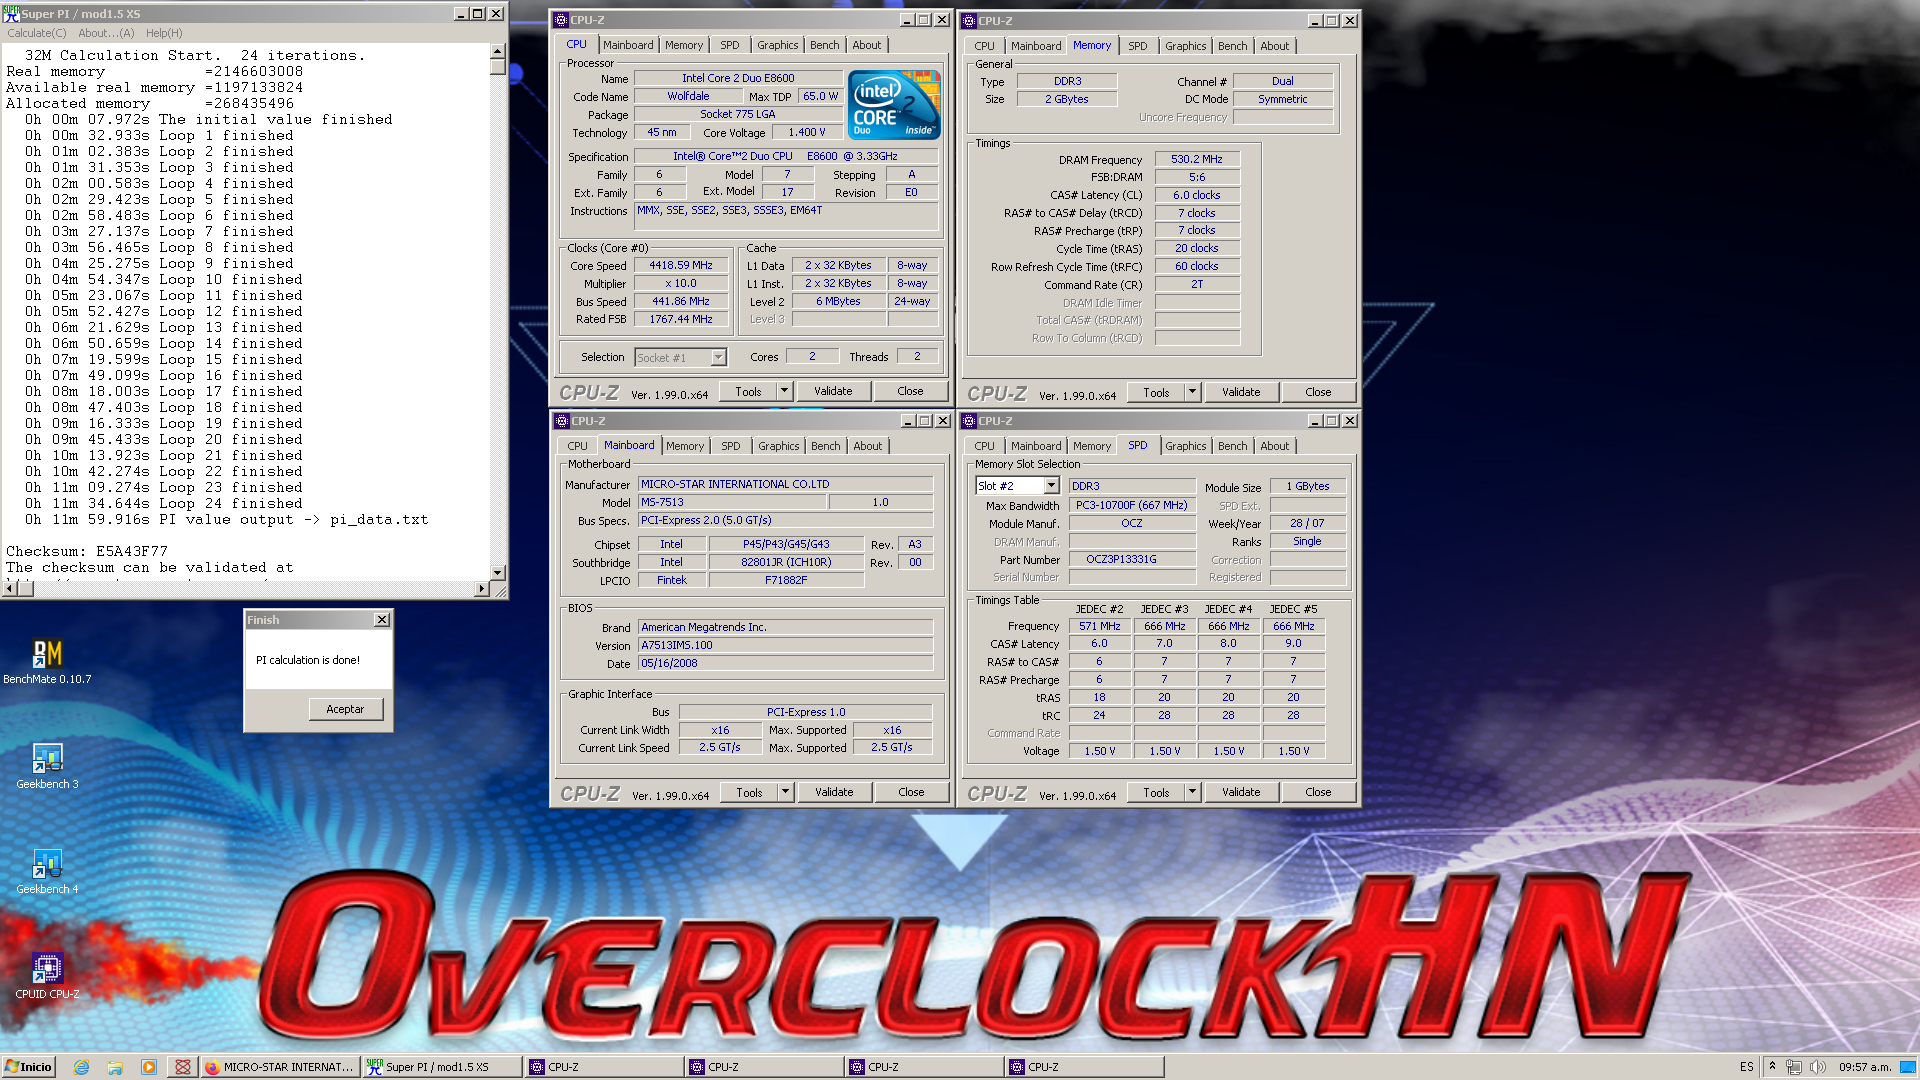Click the Super PI horizontal scrollbar left arrow
The image size is (1920, 1080).
pos(10,589)
